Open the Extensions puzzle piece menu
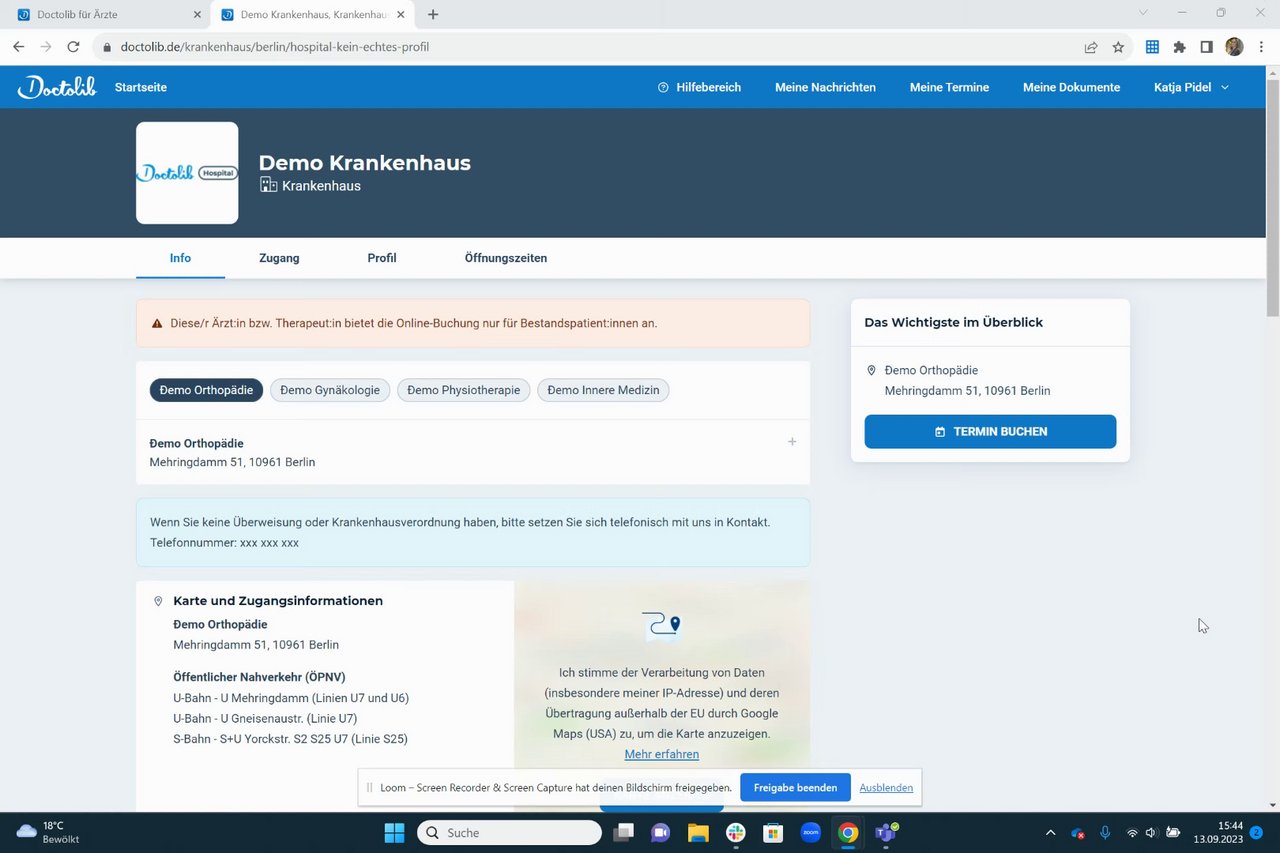 tap(1179, 47)
